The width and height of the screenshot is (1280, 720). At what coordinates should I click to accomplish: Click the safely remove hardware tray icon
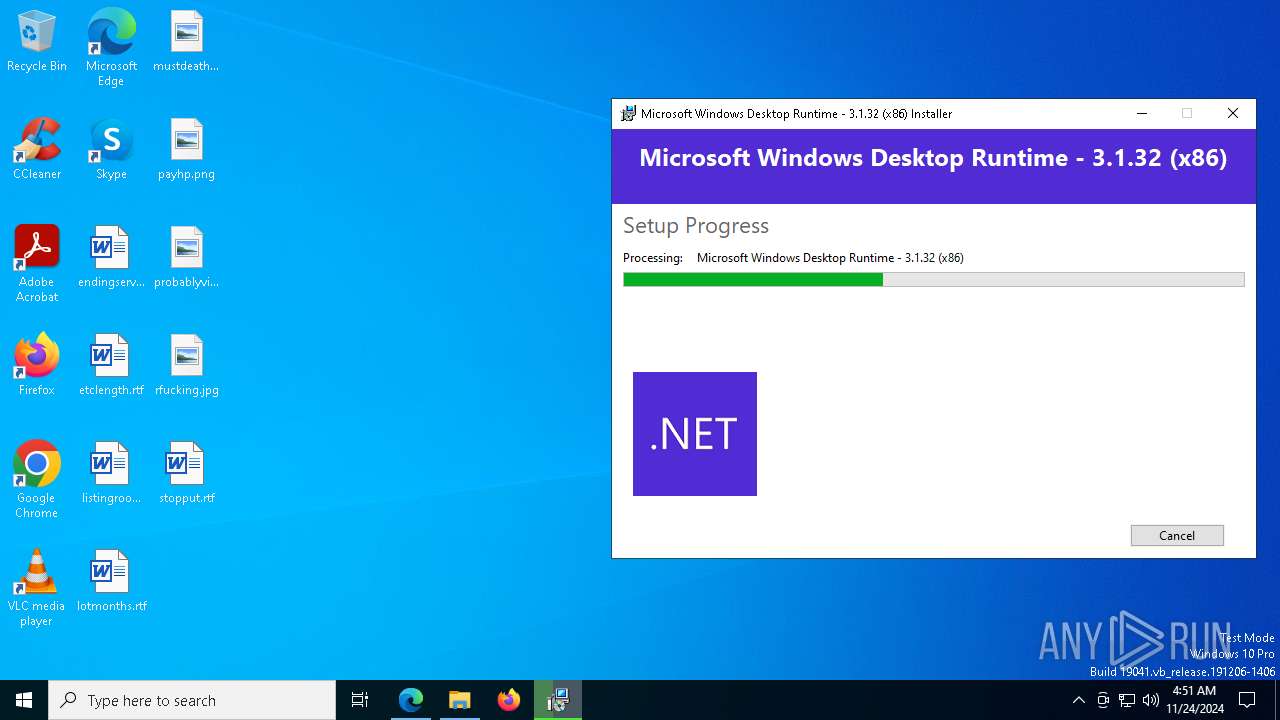pos(1103,700)
